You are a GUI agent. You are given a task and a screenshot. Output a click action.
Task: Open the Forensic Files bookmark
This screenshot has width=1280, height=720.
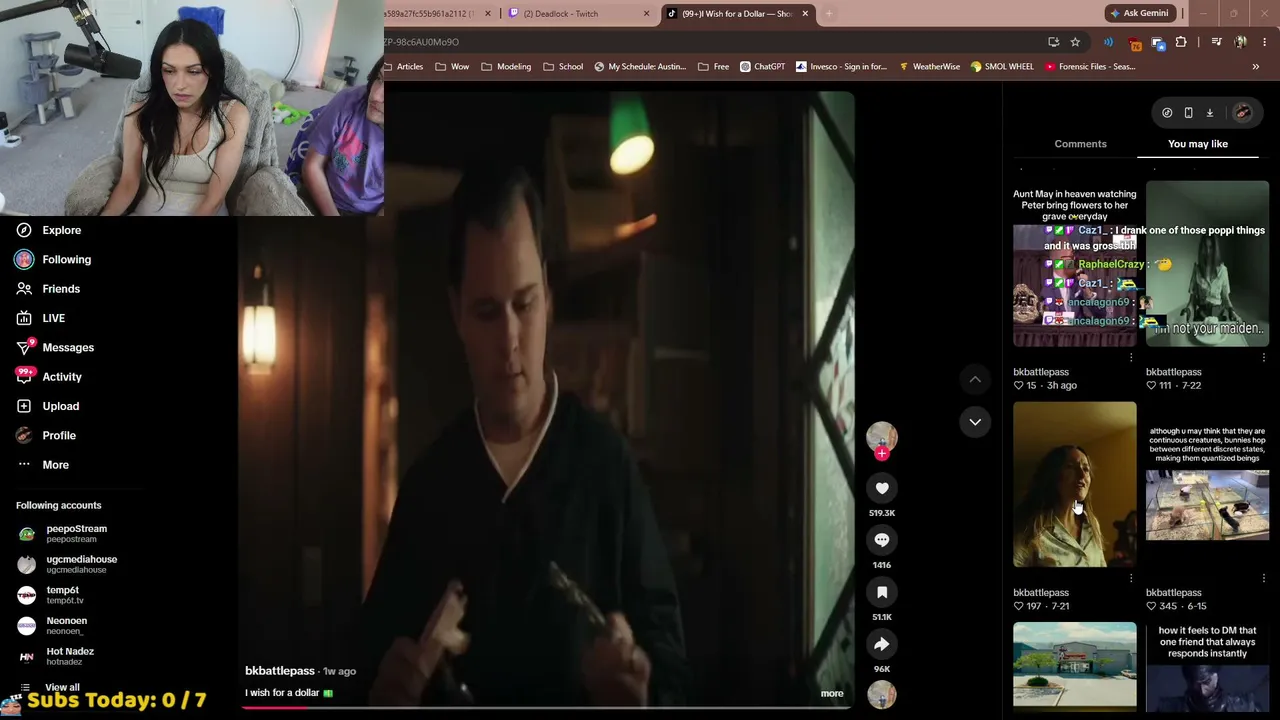1090,67
